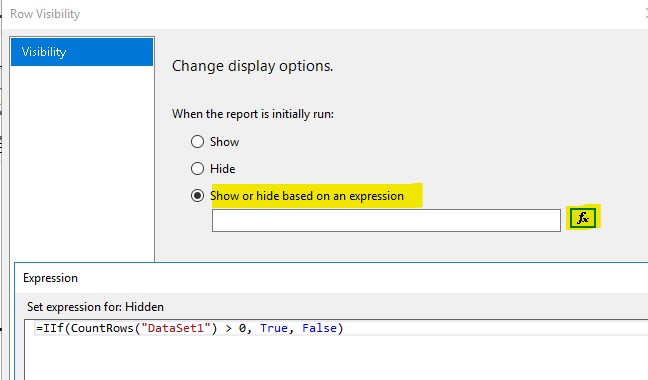Click the Expression dialog title bar

[x=331, y=278]
